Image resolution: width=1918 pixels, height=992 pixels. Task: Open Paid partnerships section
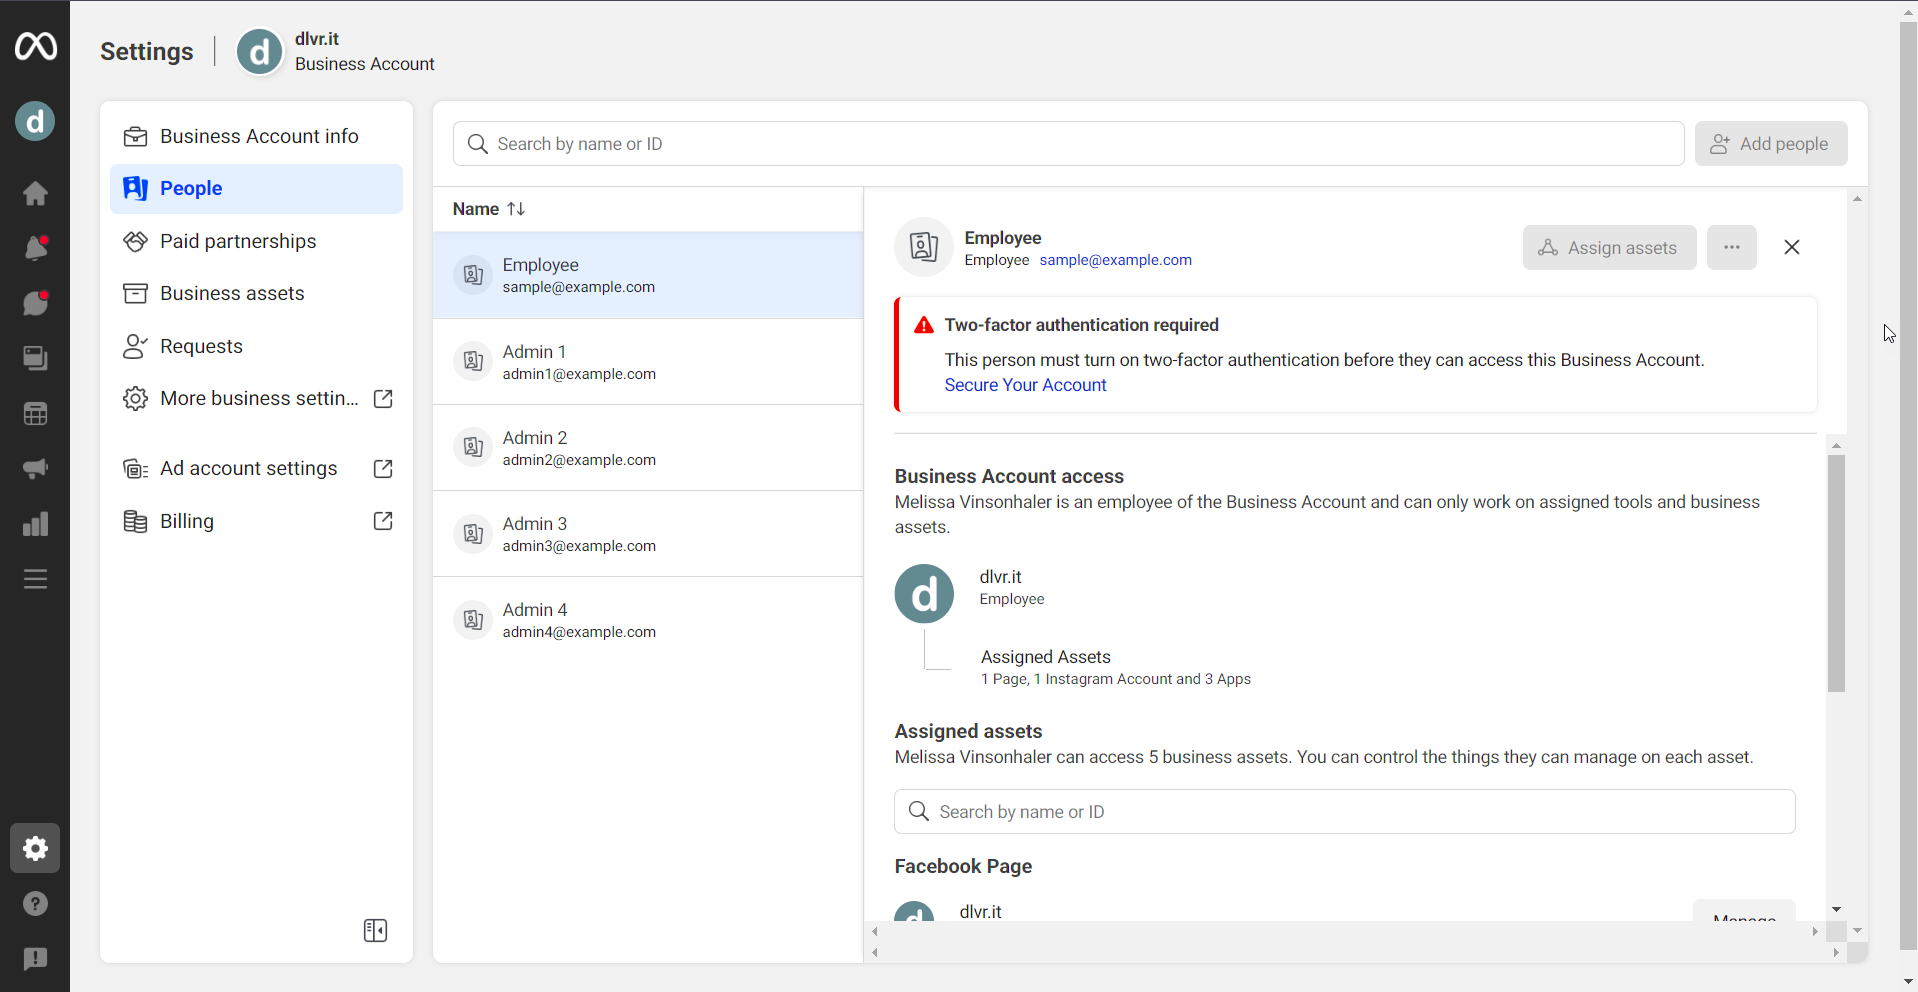click(257, 241)
